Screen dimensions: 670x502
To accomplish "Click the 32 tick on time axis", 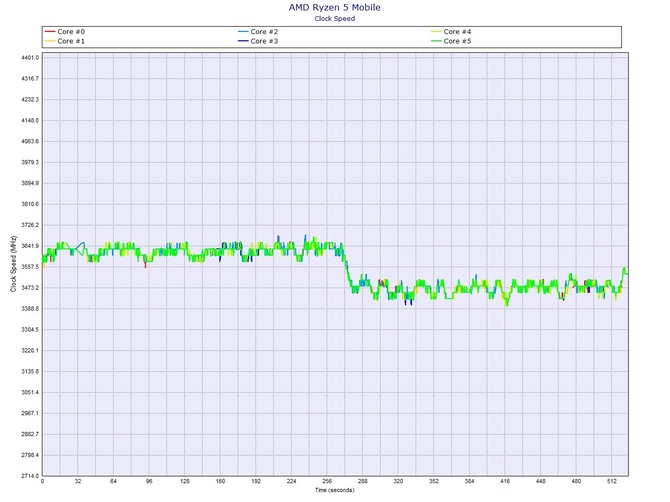I will (x=78, y=481).
